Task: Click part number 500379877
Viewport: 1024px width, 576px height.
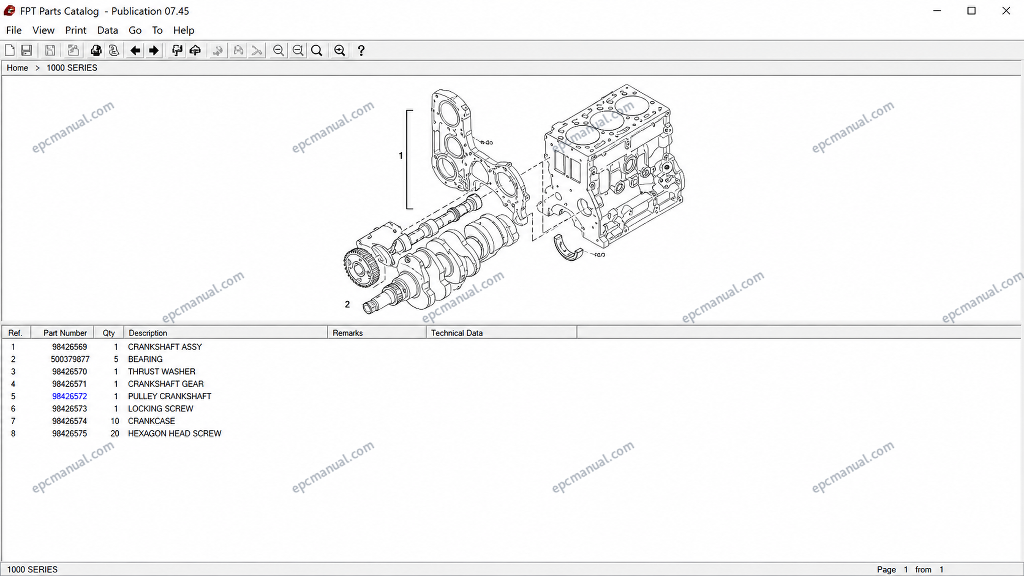Action: coord(70,359)
